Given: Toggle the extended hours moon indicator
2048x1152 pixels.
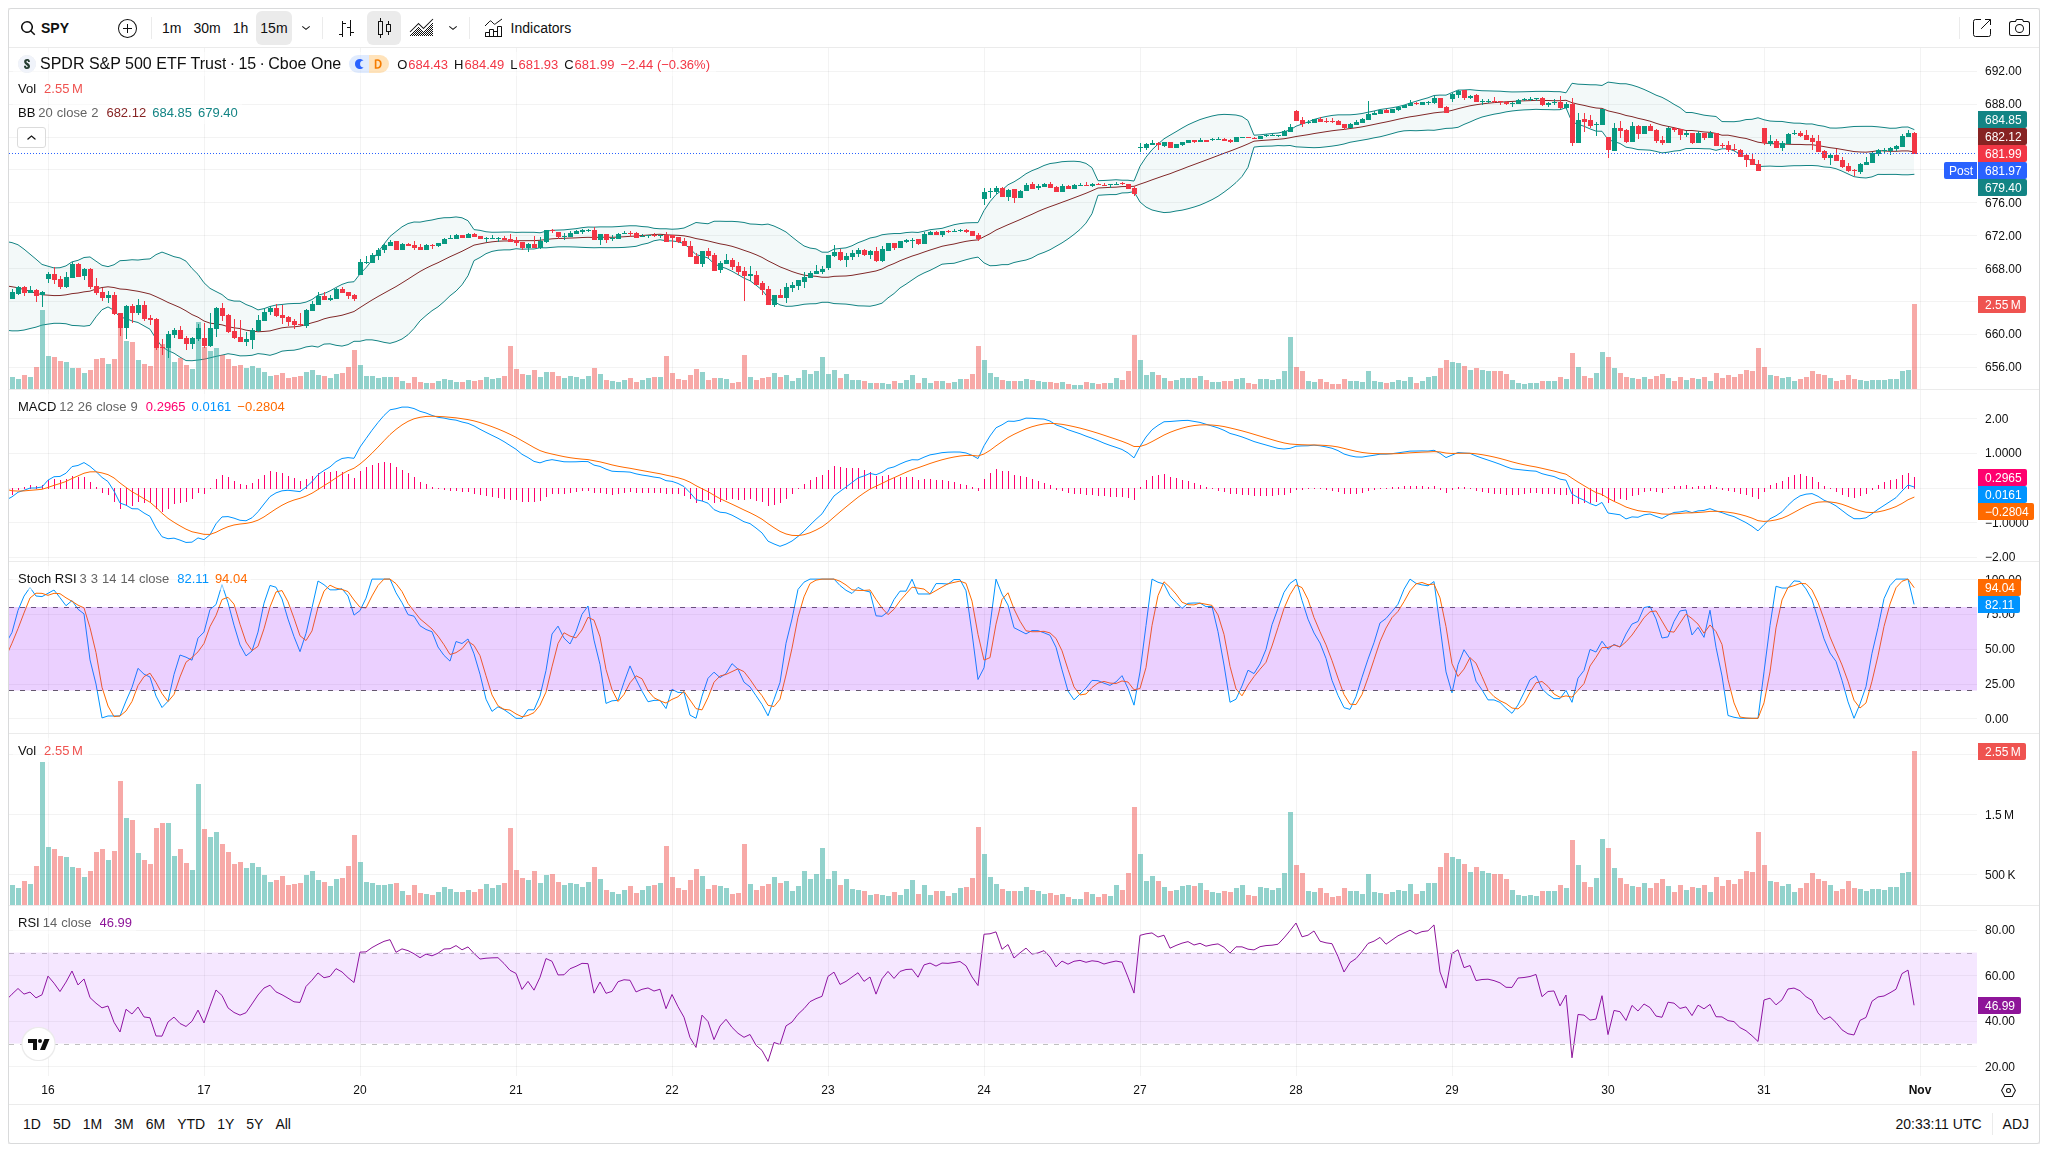Looking at the screenshot, I should (x=360, y=64).
